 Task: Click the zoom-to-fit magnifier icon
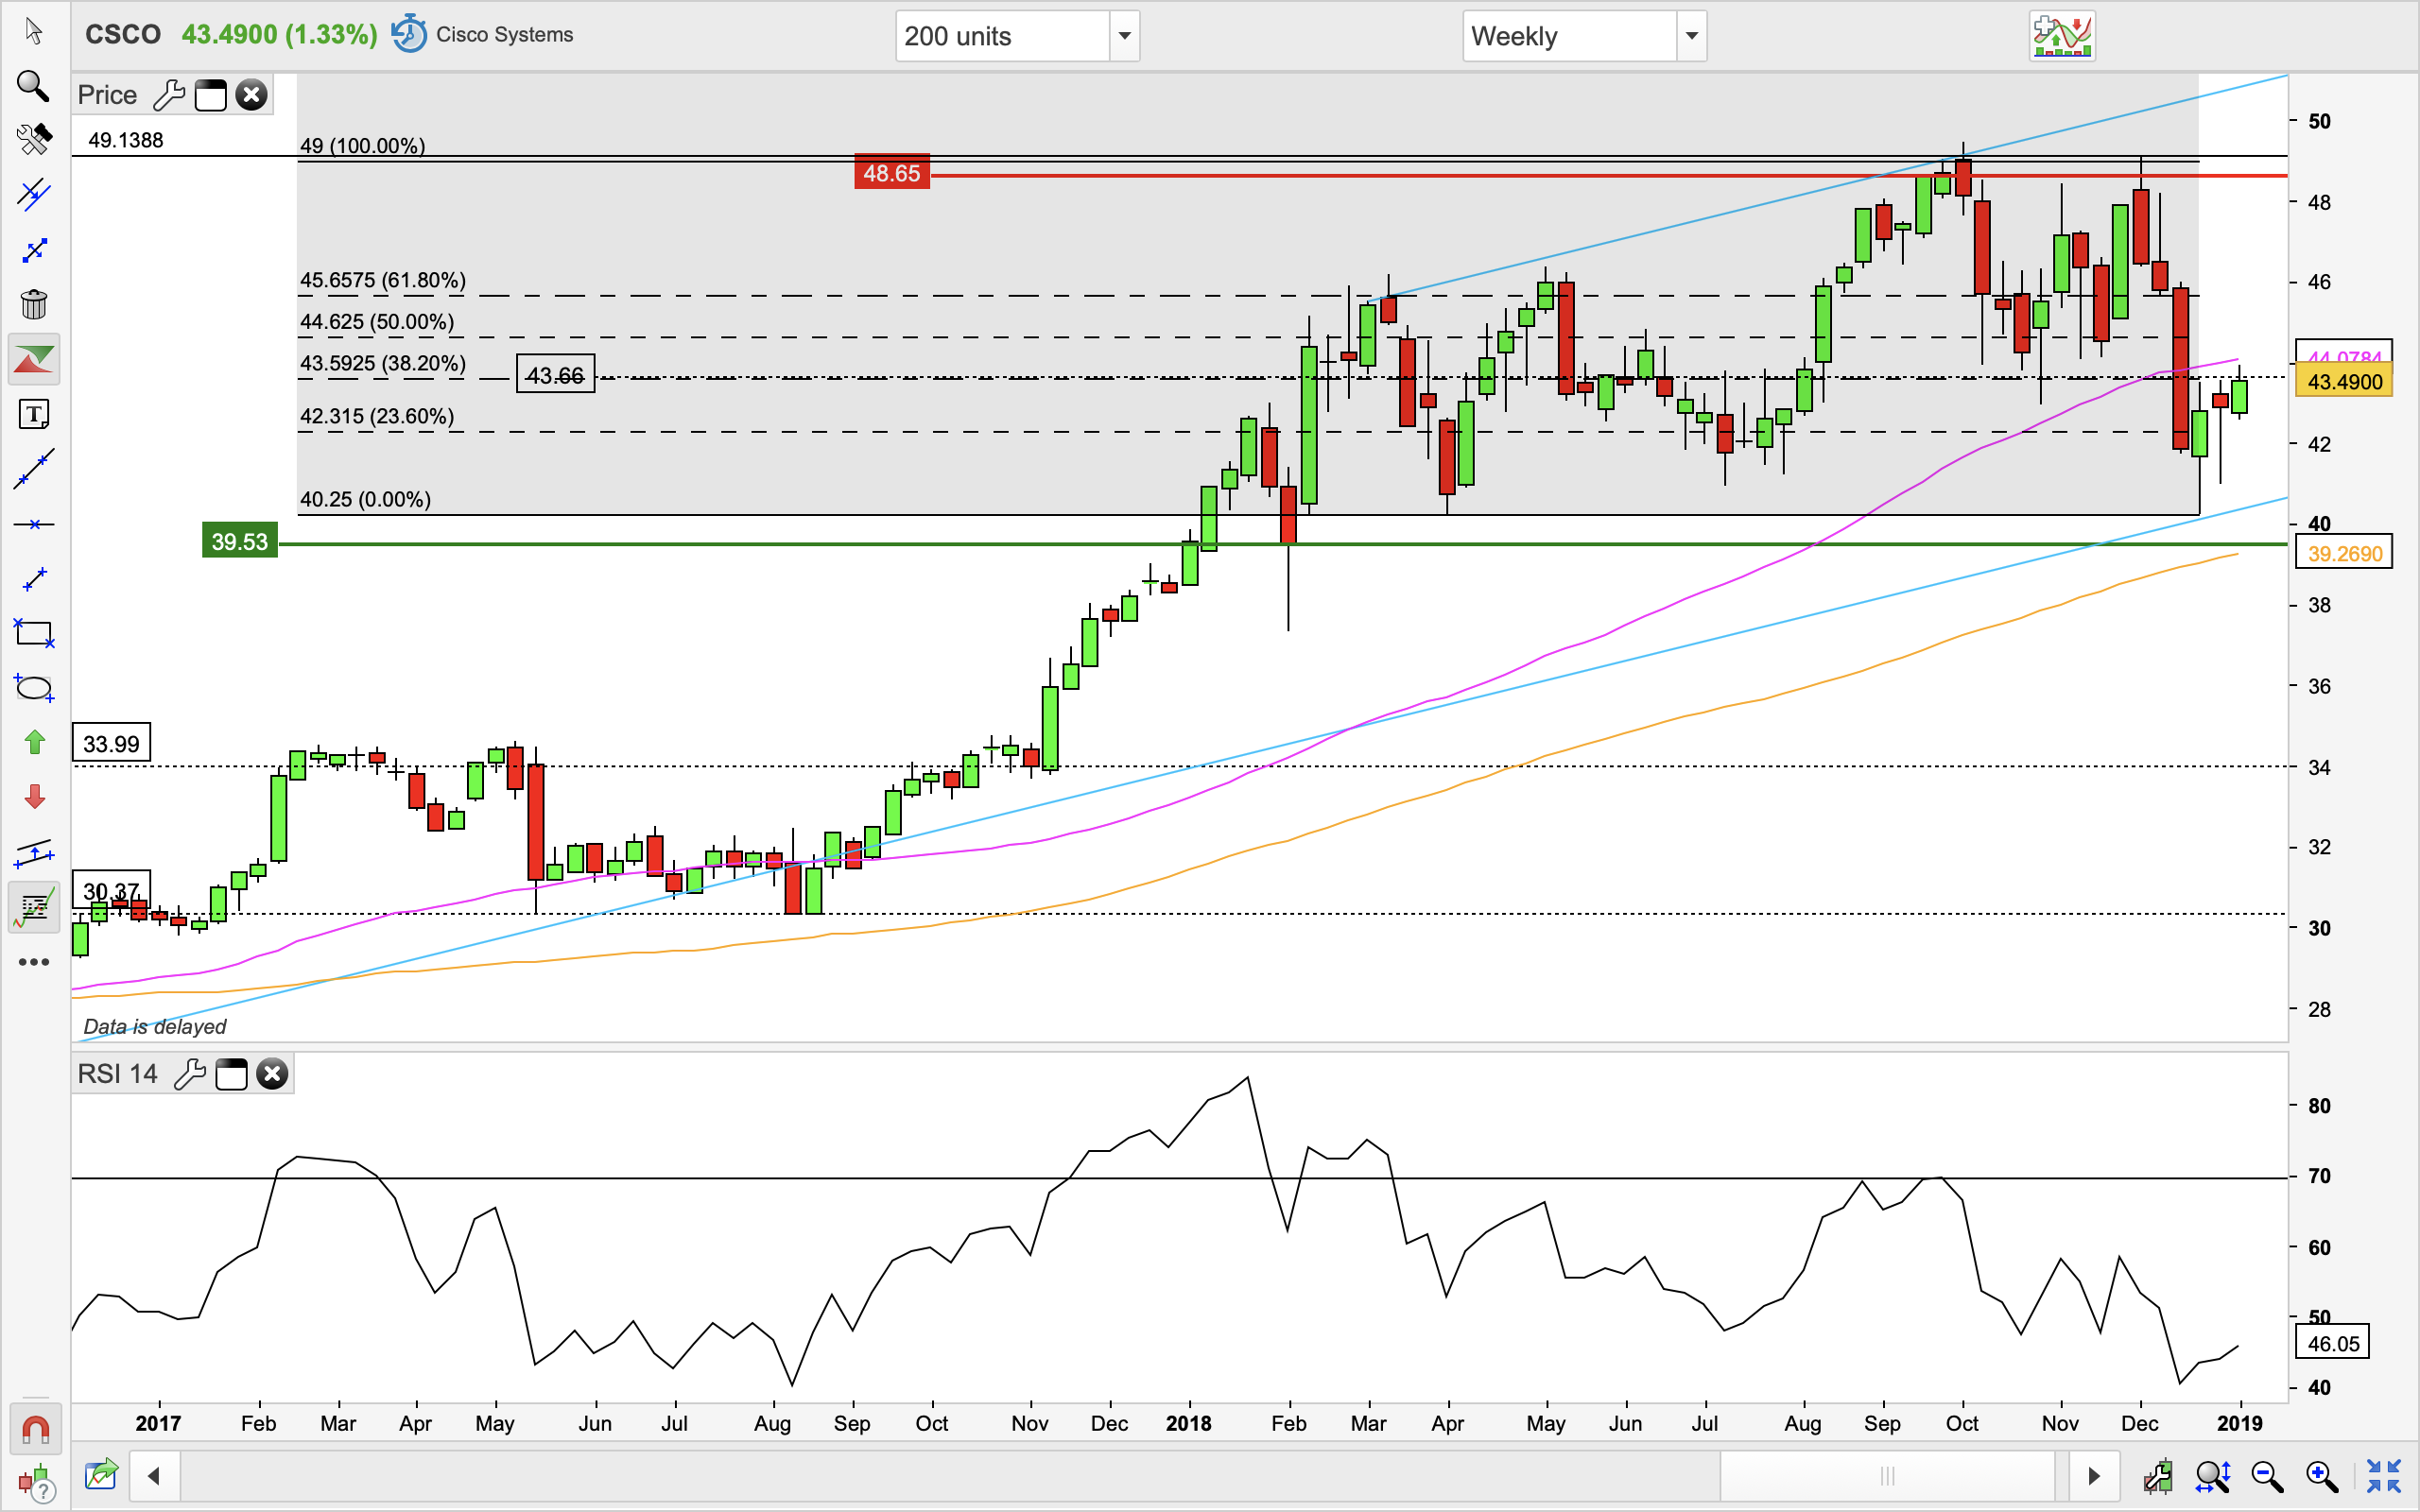click(x=2213, y=1476)
